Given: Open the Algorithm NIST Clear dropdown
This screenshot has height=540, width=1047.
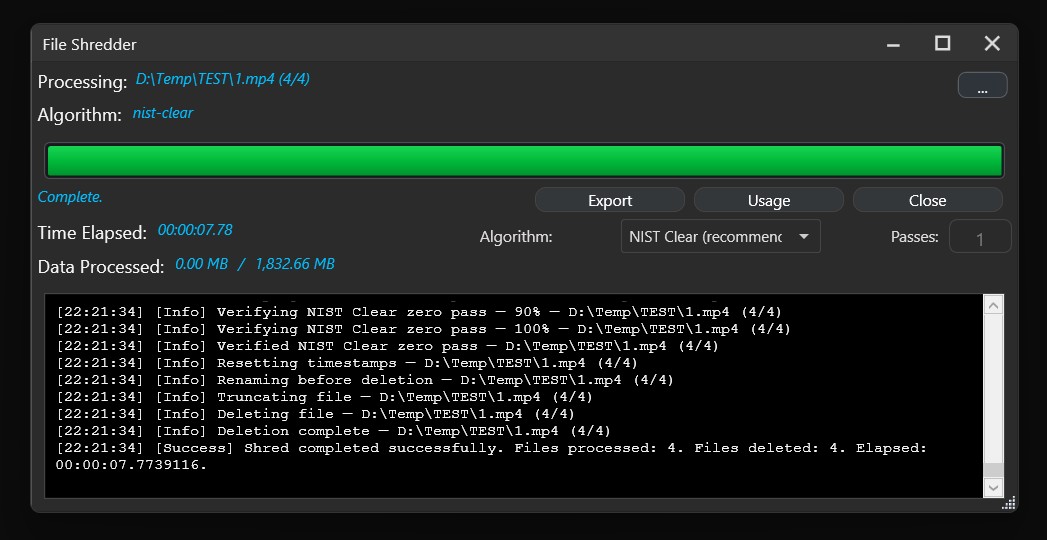Looking at the screenshot, I should click(720, 236).
